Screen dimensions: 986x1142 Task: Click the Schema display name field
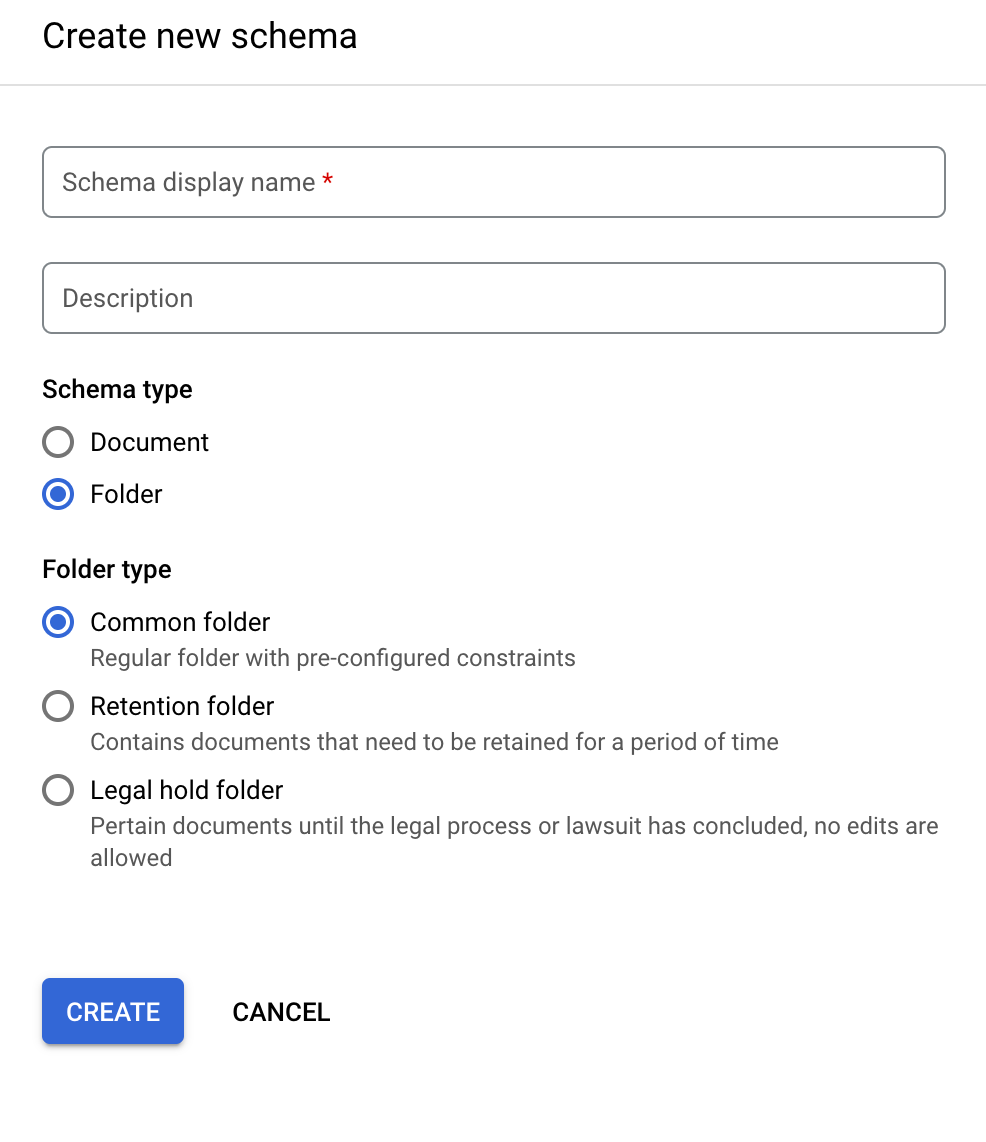coord(493,182)
